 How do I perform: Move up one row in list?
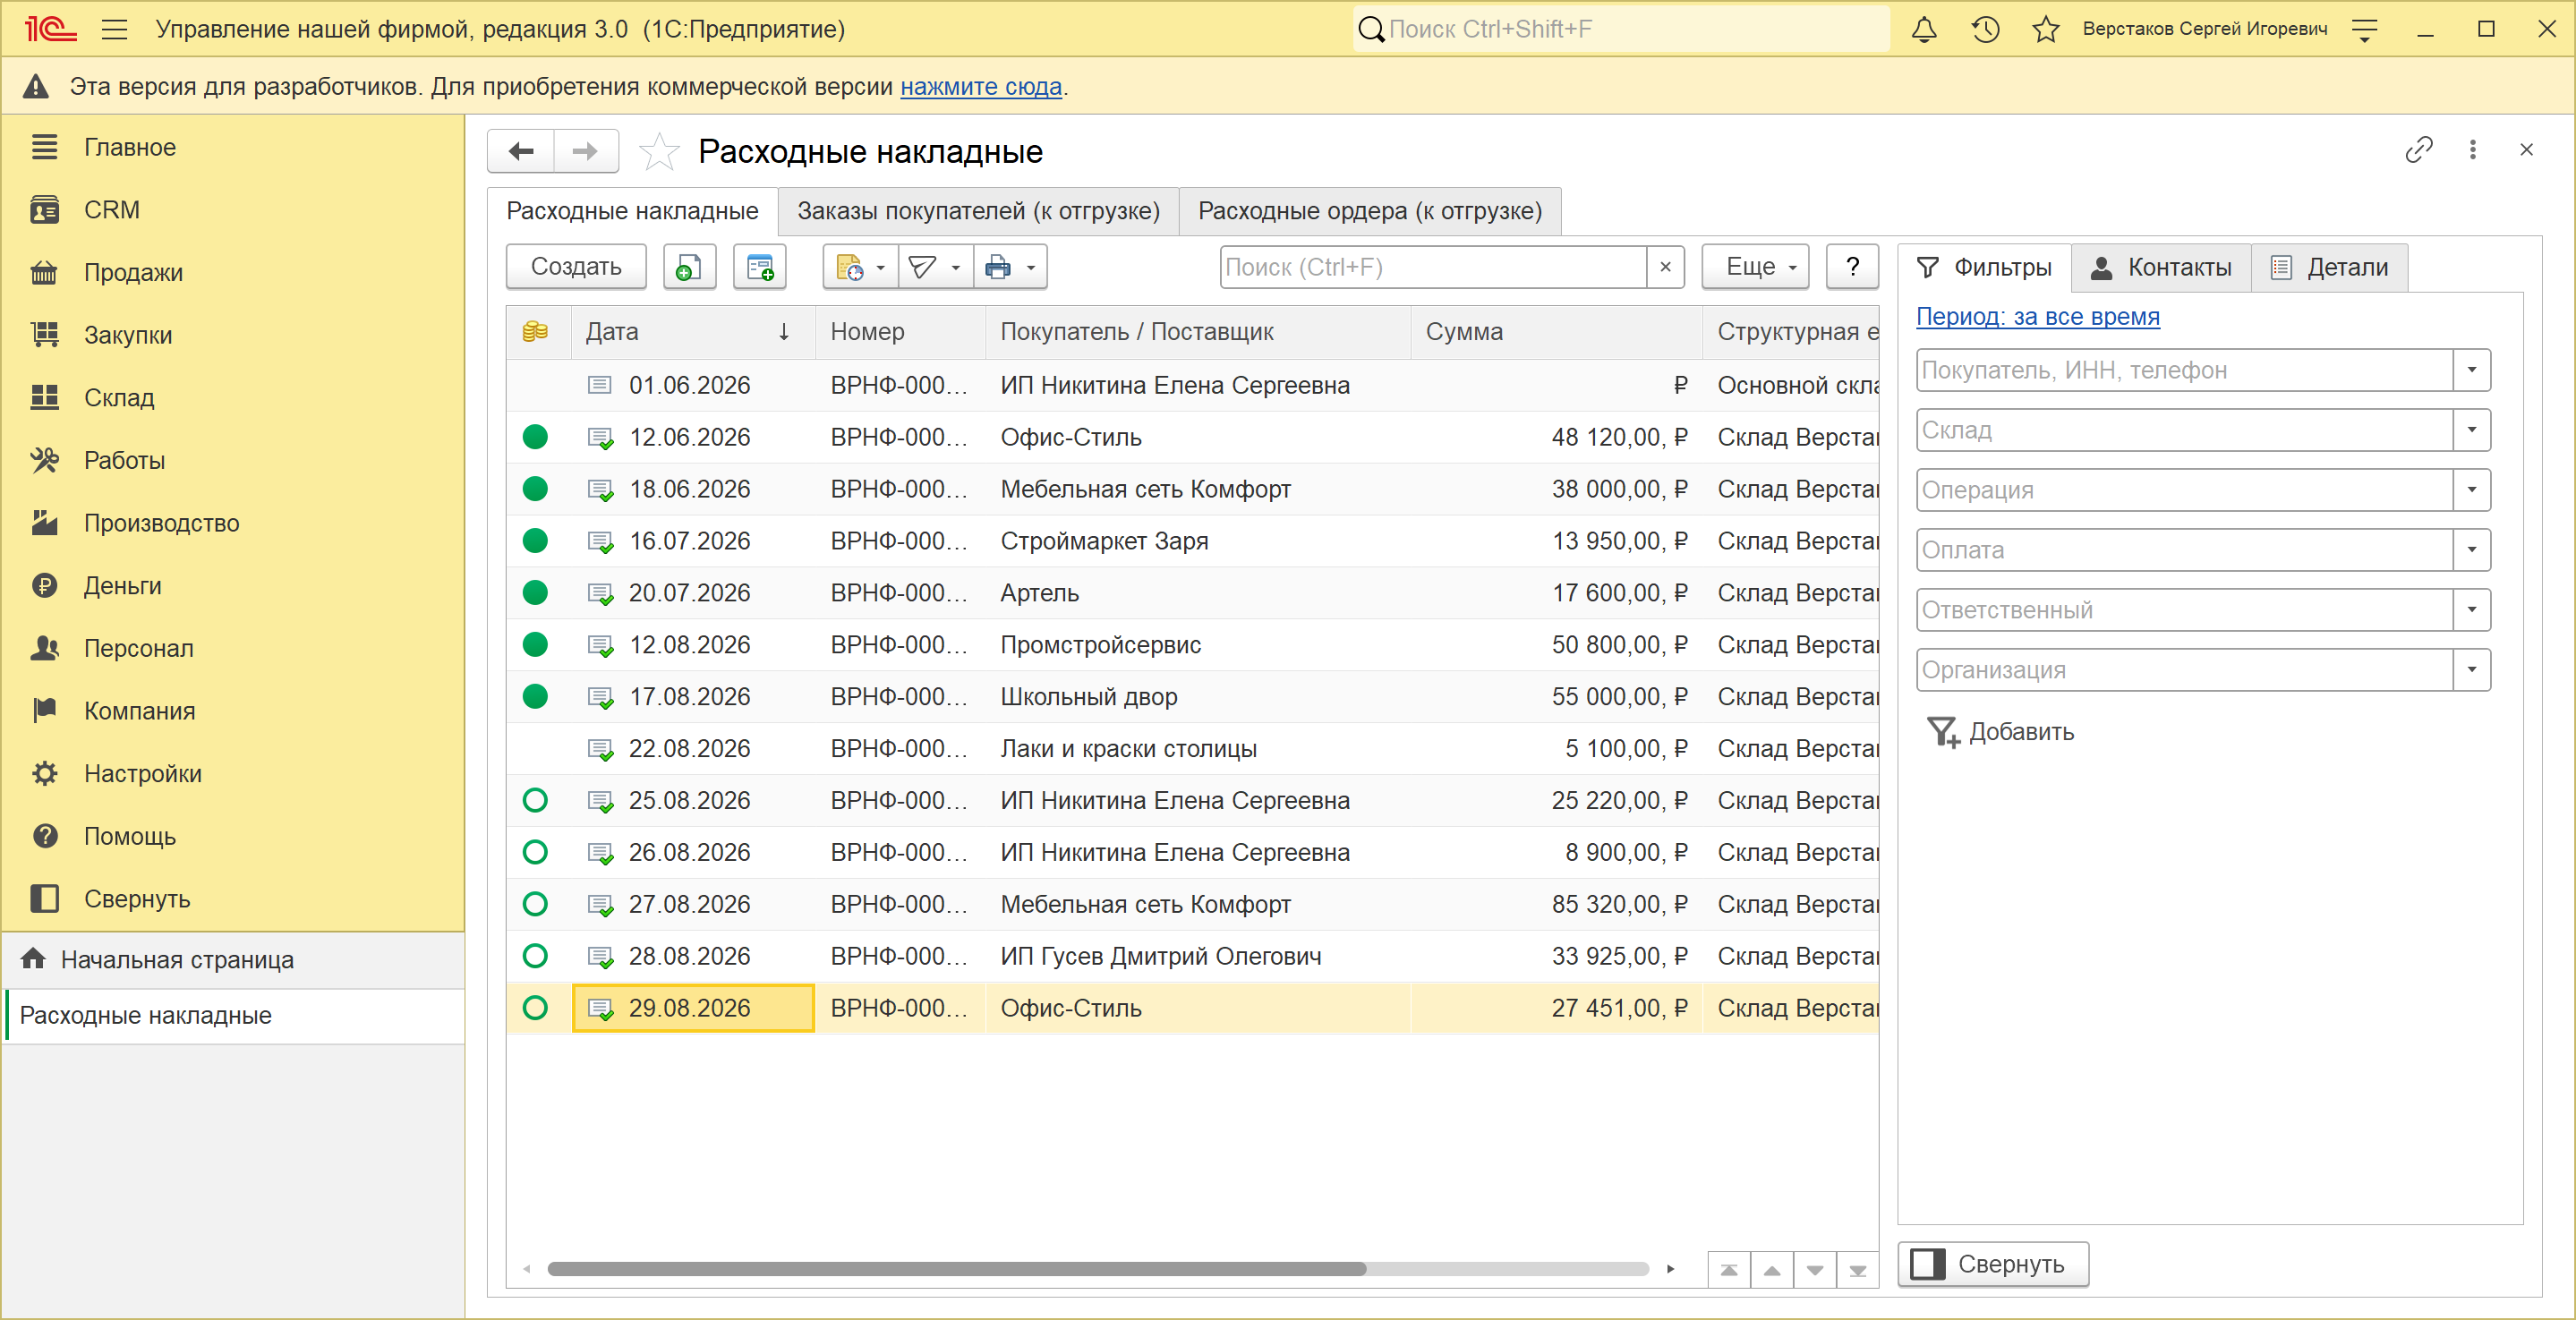pyautogui.click(x=1772, y=1270)
